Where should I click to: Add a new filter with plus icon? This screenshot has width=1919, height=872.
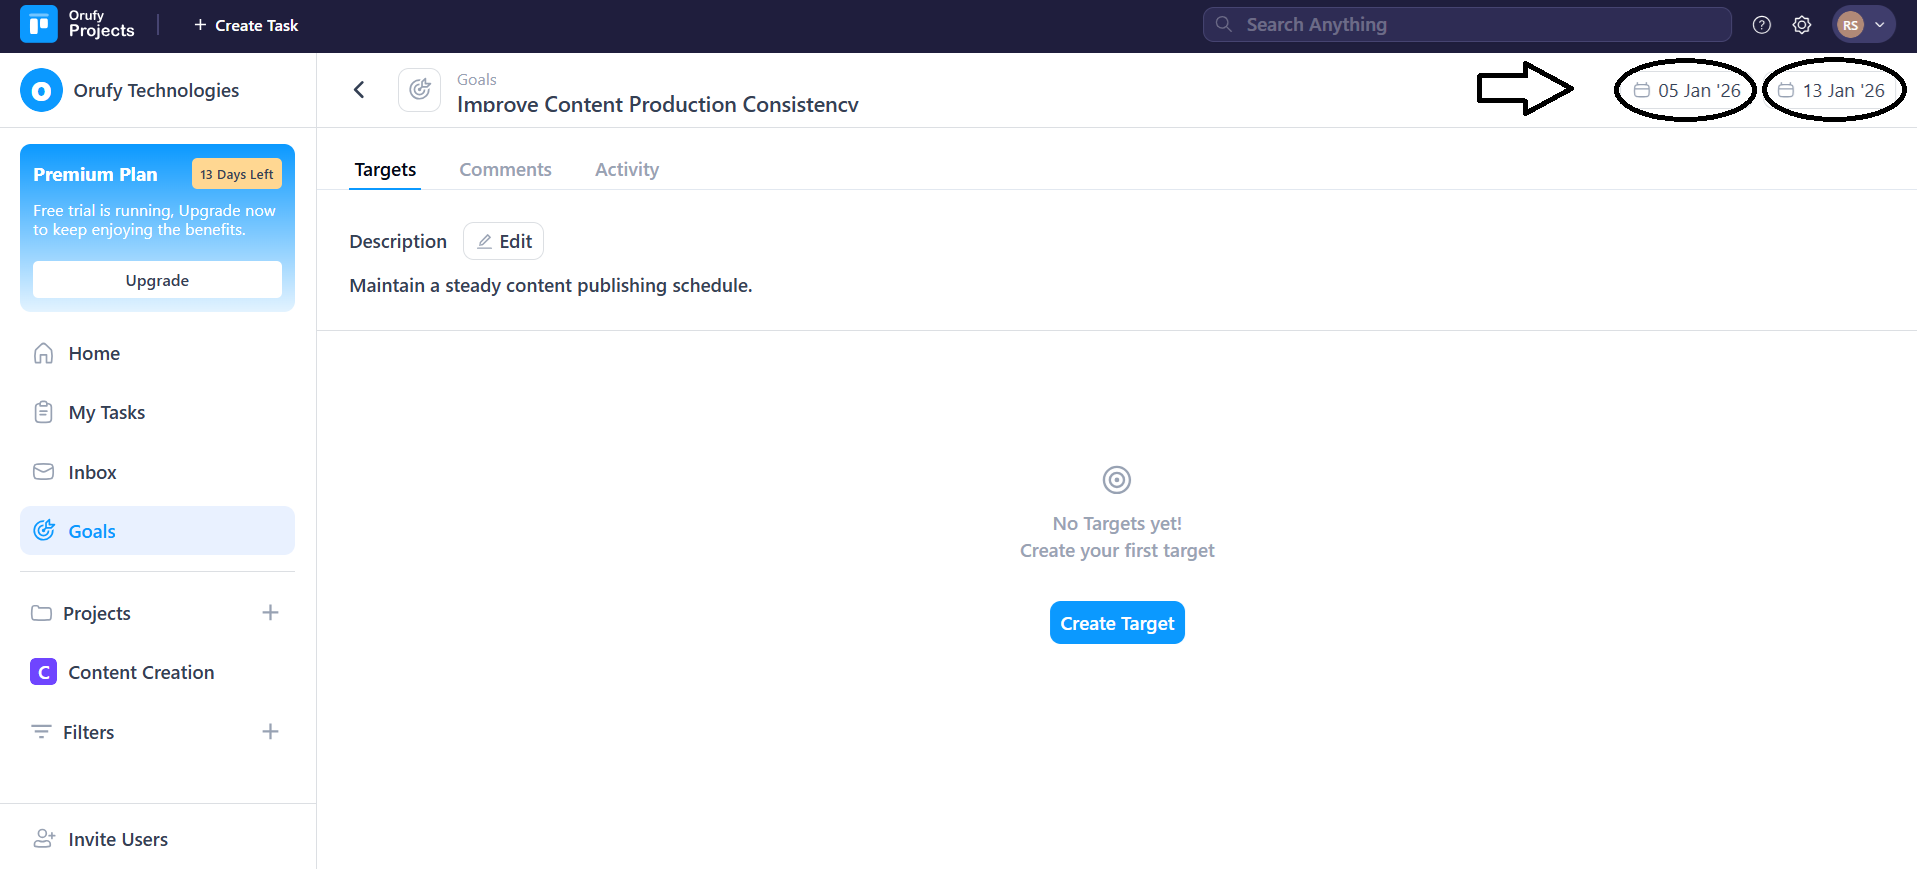(270, 732)
